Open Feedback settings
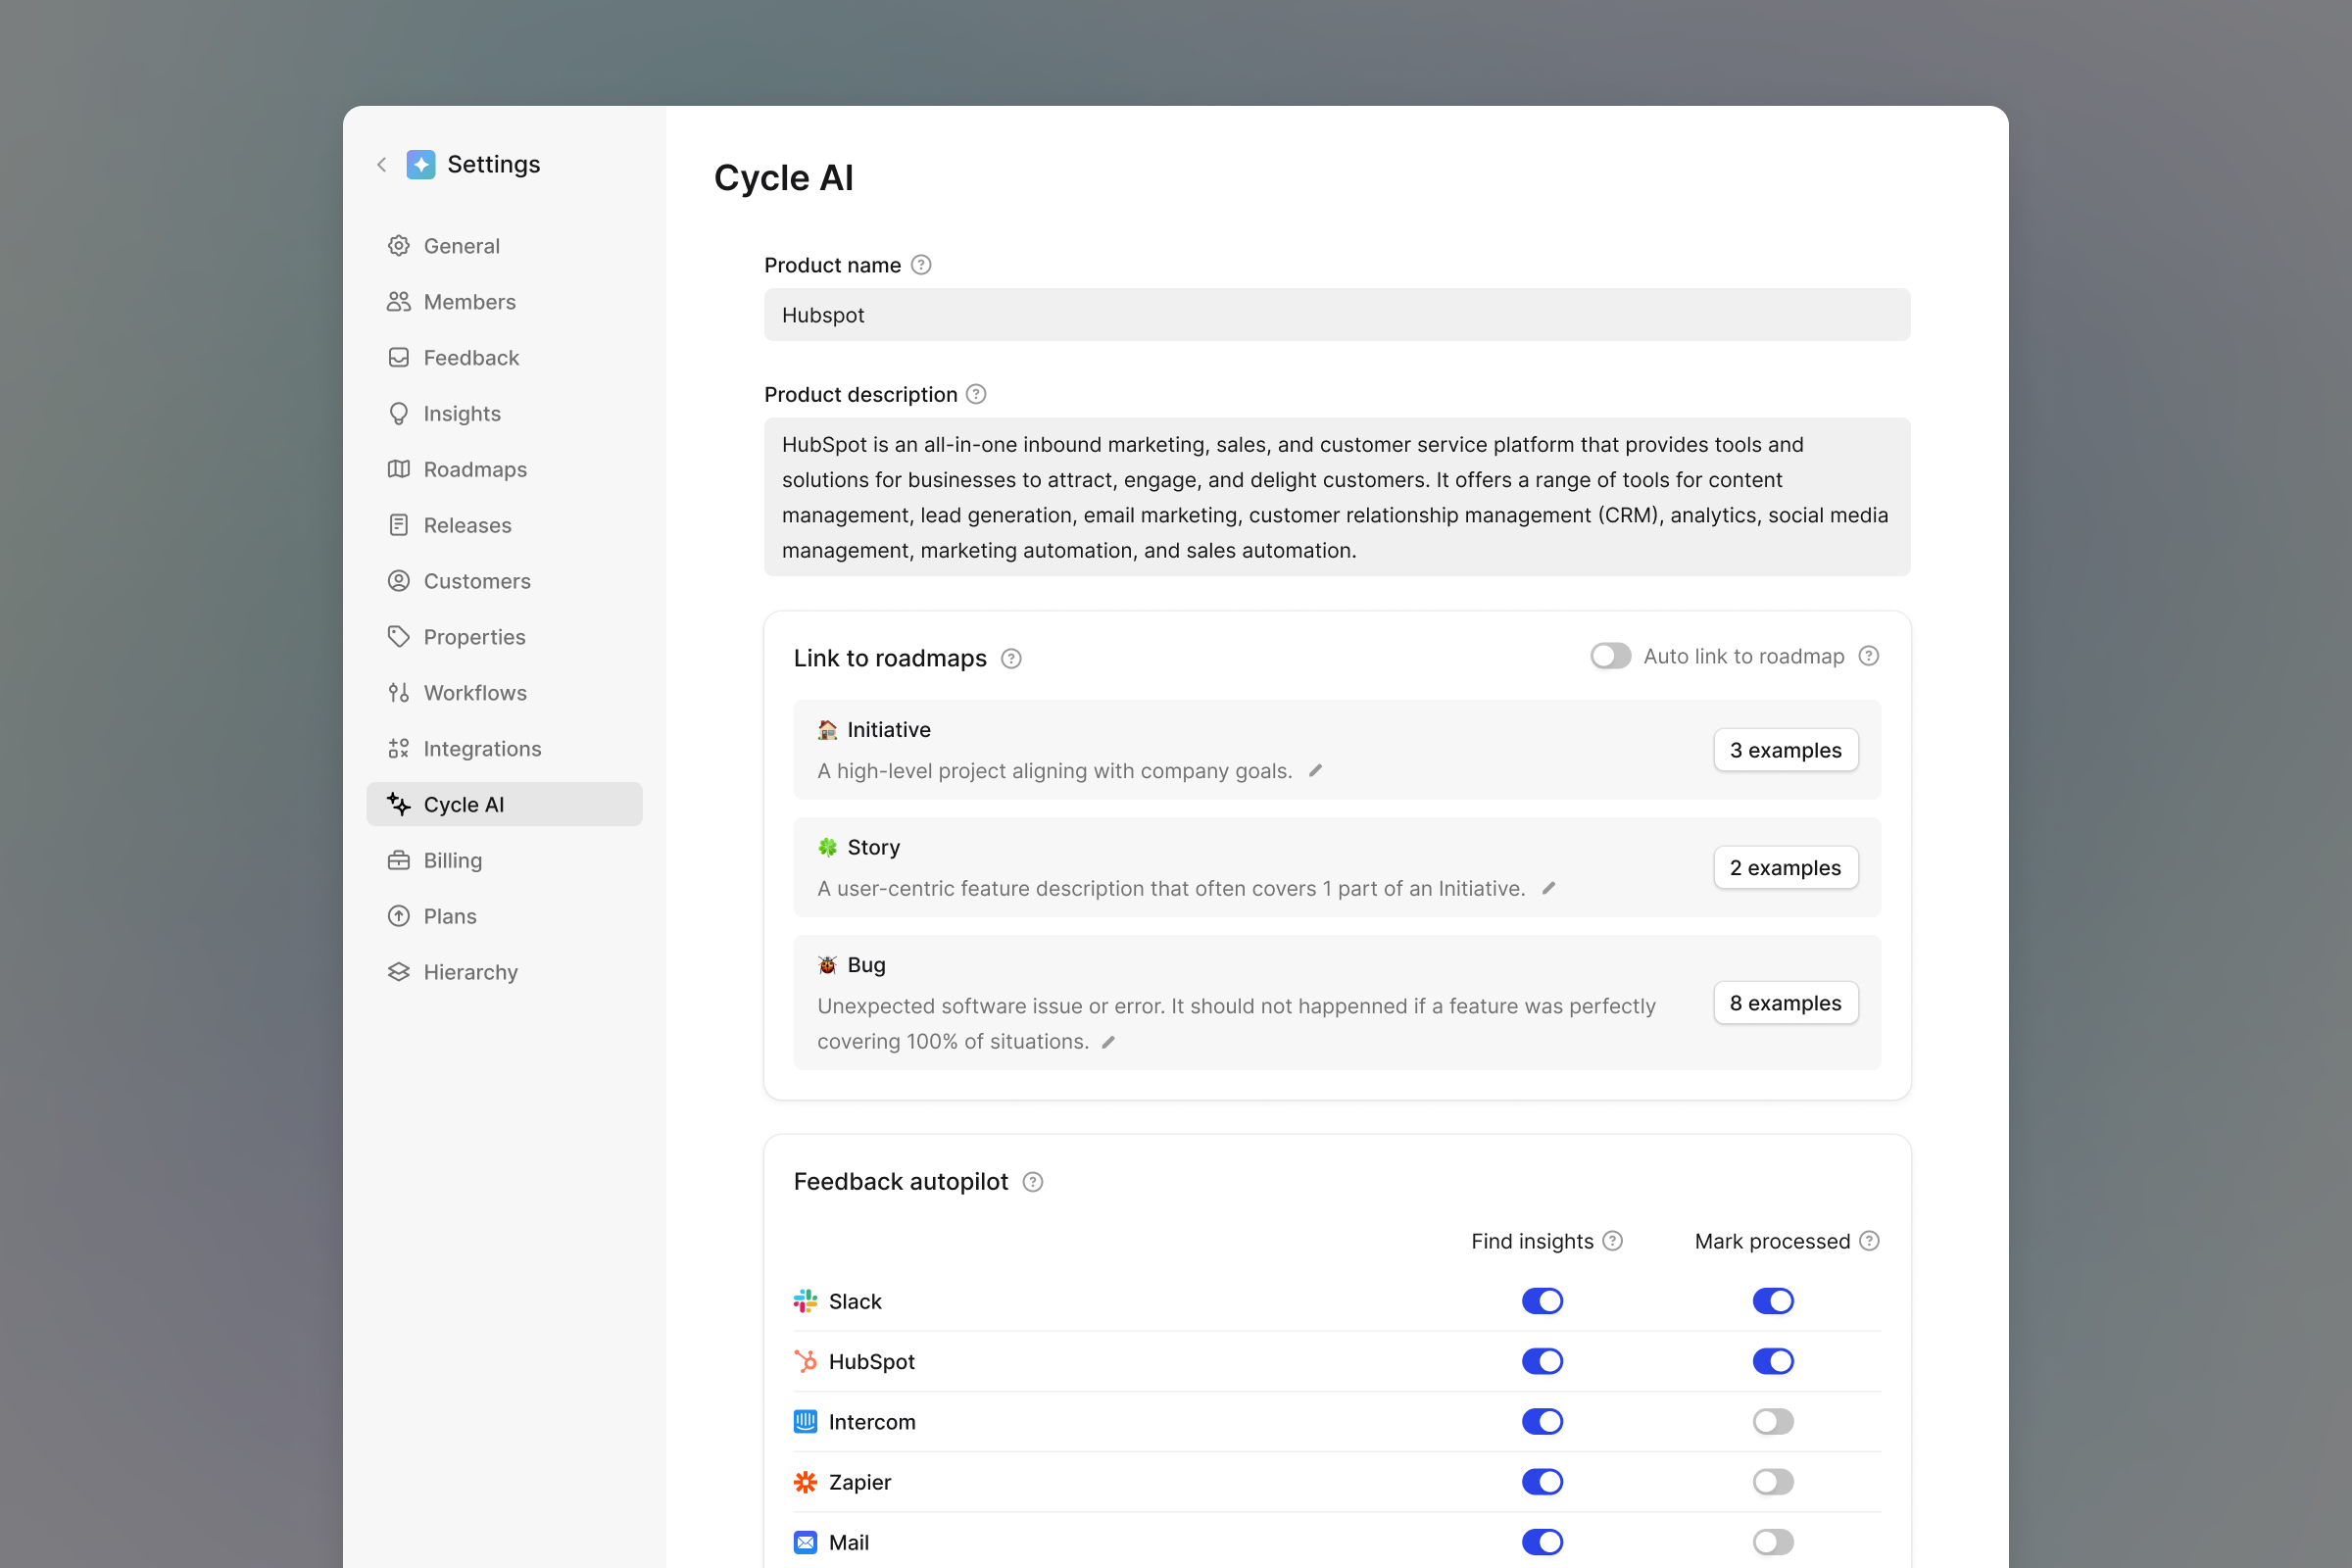The image size is (2352, 1568). point(504,358)
